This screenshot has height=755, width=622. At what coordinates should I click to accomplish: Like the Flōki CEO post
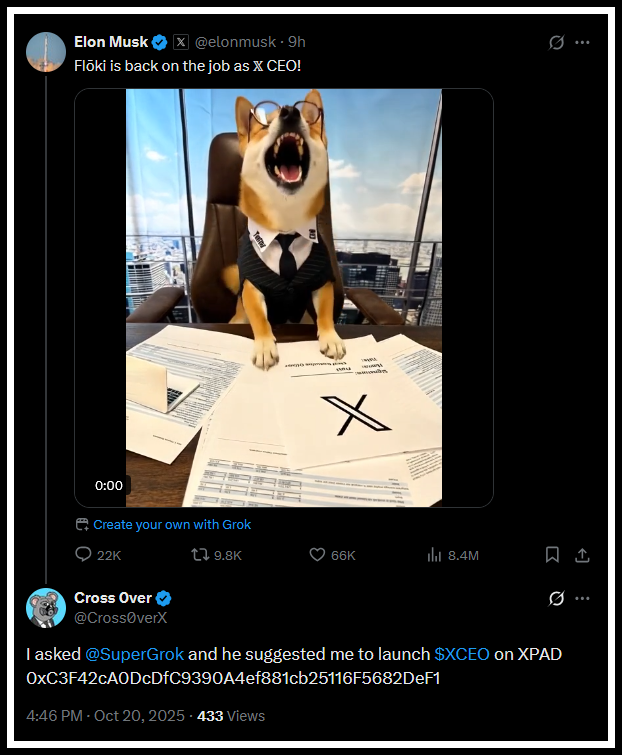317,555
